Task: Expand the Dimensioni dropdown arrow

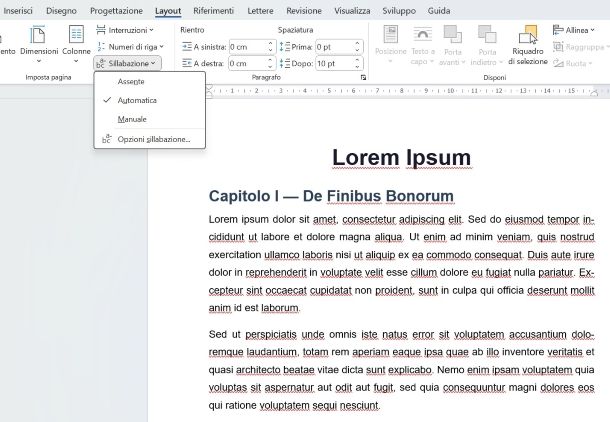Action: (x=39, y=61)
